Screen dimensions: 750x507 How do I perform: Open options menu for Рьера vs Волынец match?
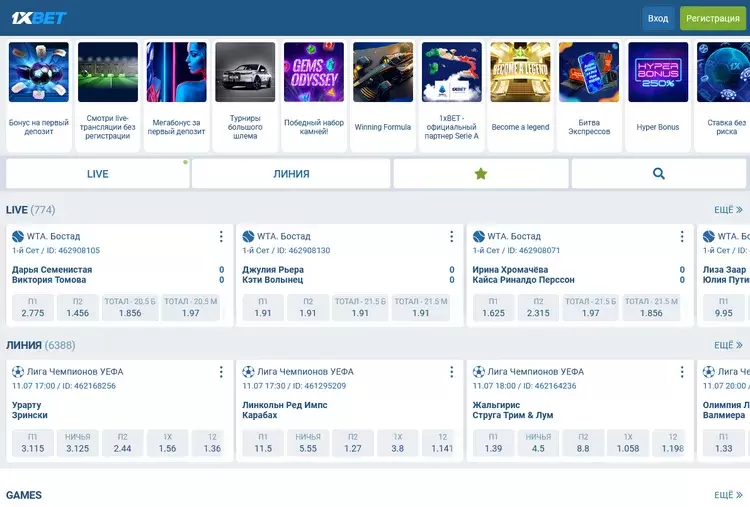(452, 236)
